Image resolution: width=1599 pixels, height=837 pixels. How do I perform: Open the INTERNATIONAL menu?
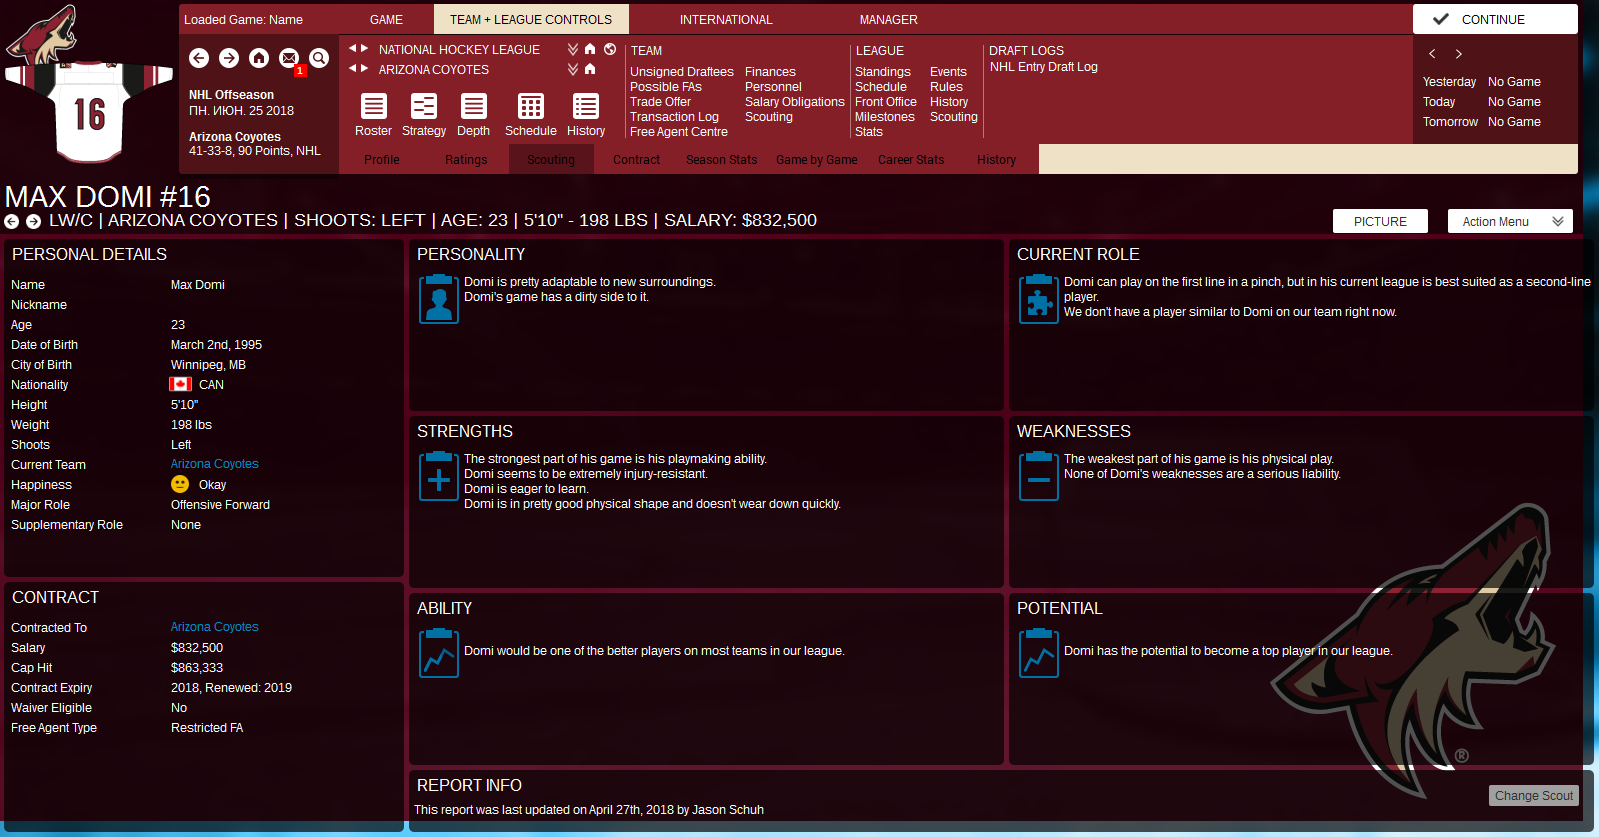pos(726,19)
